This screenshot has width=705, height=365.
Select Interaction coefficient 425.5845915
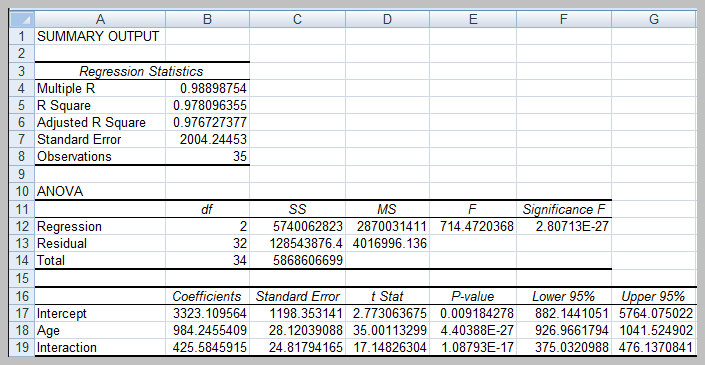pos(207,347)
